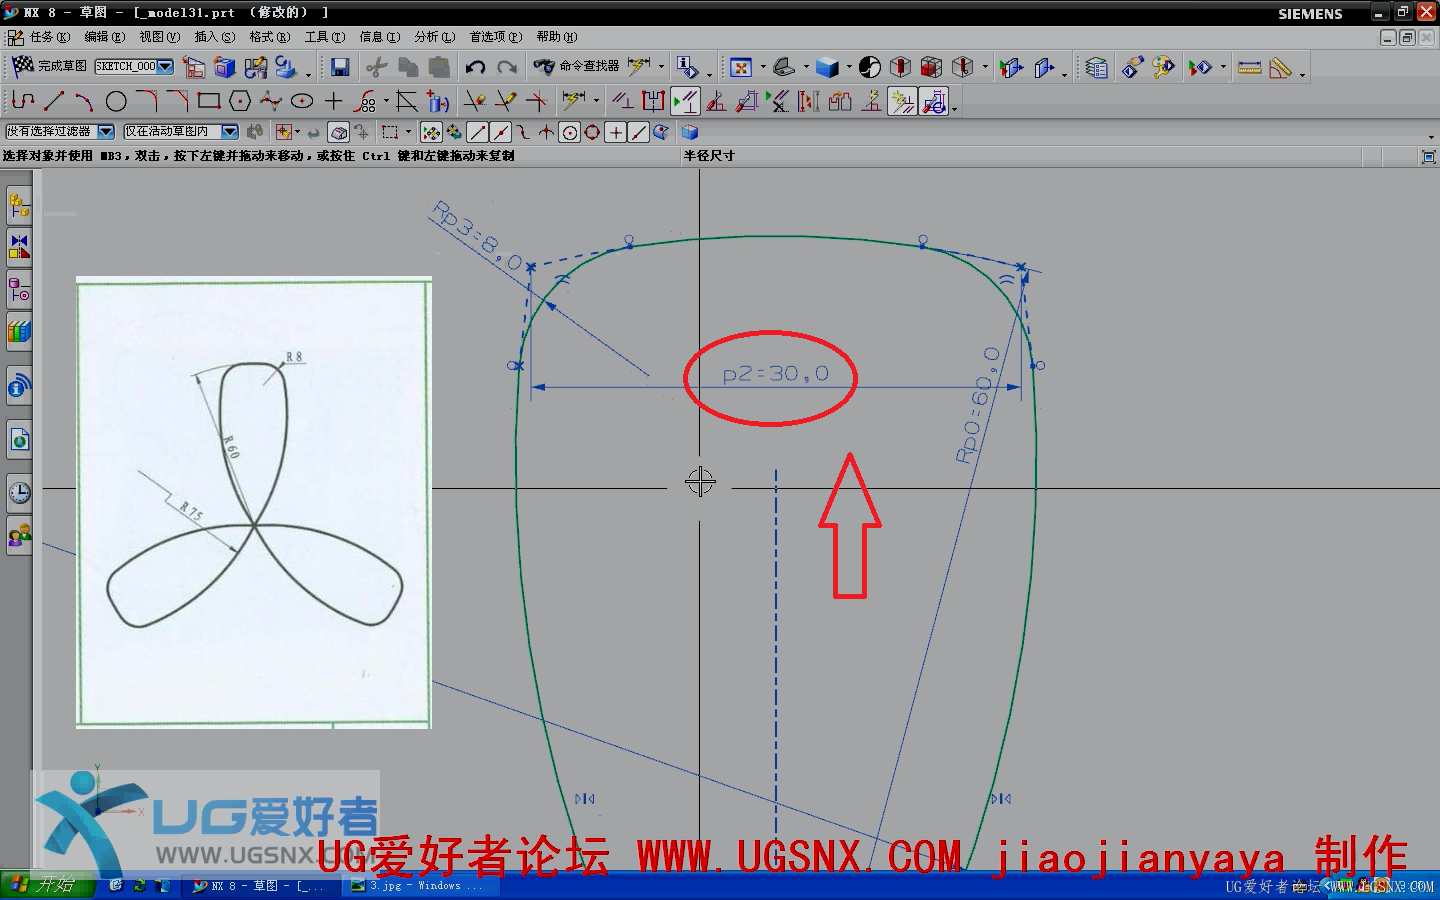The height and width of the screenshot is (900, 1440).
Task: Toggle Continuous Auto Dimensioning button
Action: [x=934, y=101]
